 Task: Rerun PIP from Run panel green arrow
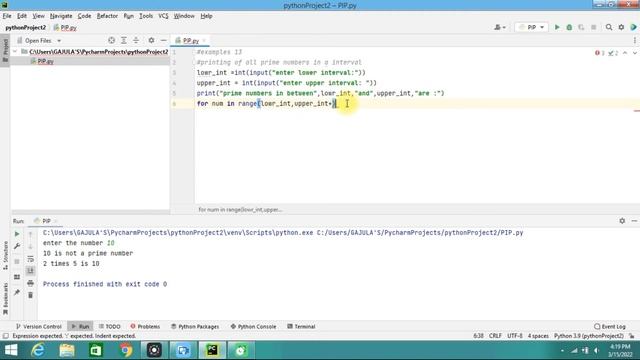pyautogui.click(x=17, y=234)
